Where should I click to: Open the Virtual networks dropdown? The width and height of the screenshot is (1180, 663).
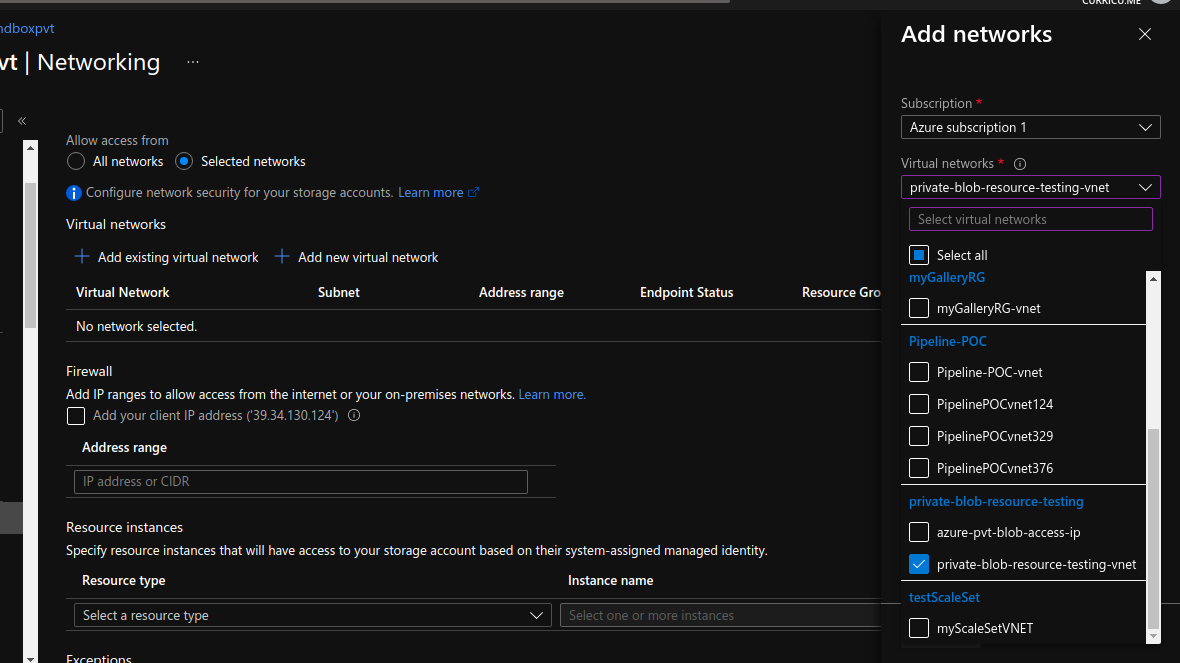(x=1030, y=187)
